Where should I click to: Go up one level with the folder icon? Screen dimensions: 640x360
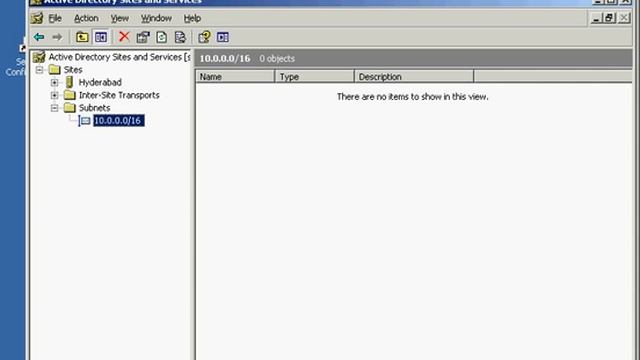(x=82, y=37)
